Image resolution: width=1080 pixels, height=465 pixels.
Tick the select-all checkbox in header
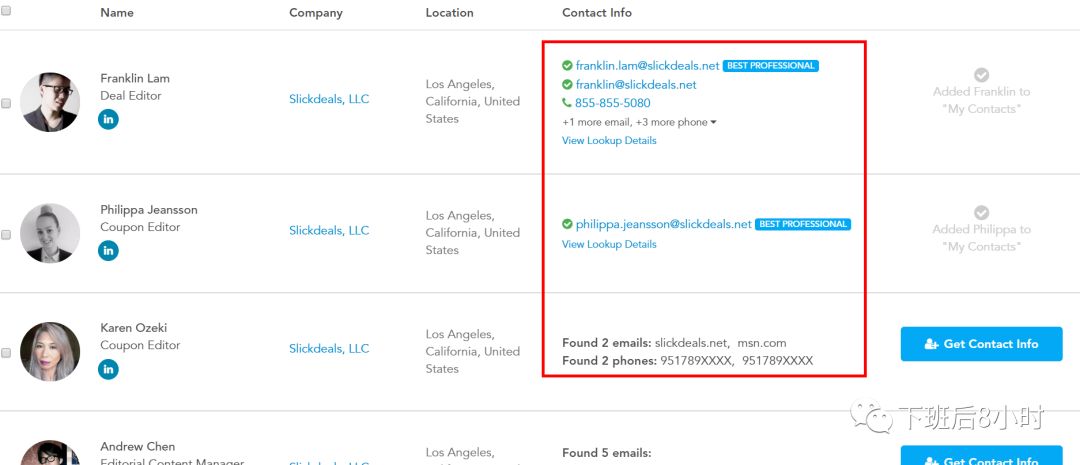click(6, 10)
